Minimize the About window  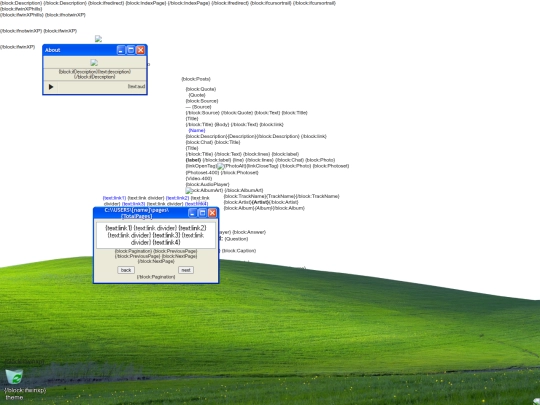point(121,50)
